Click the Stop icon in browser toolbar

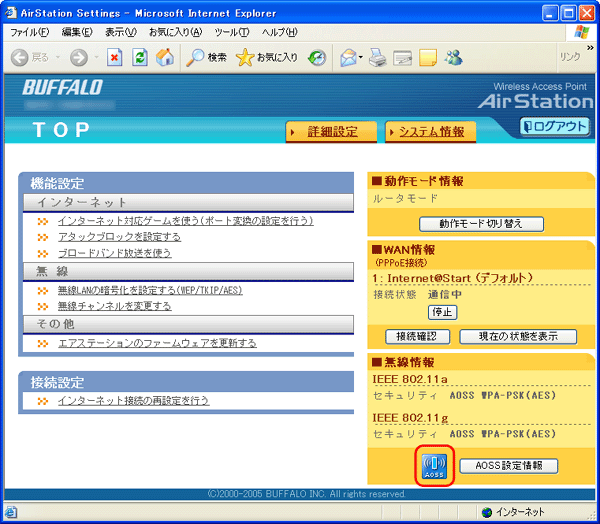[115, 58]
